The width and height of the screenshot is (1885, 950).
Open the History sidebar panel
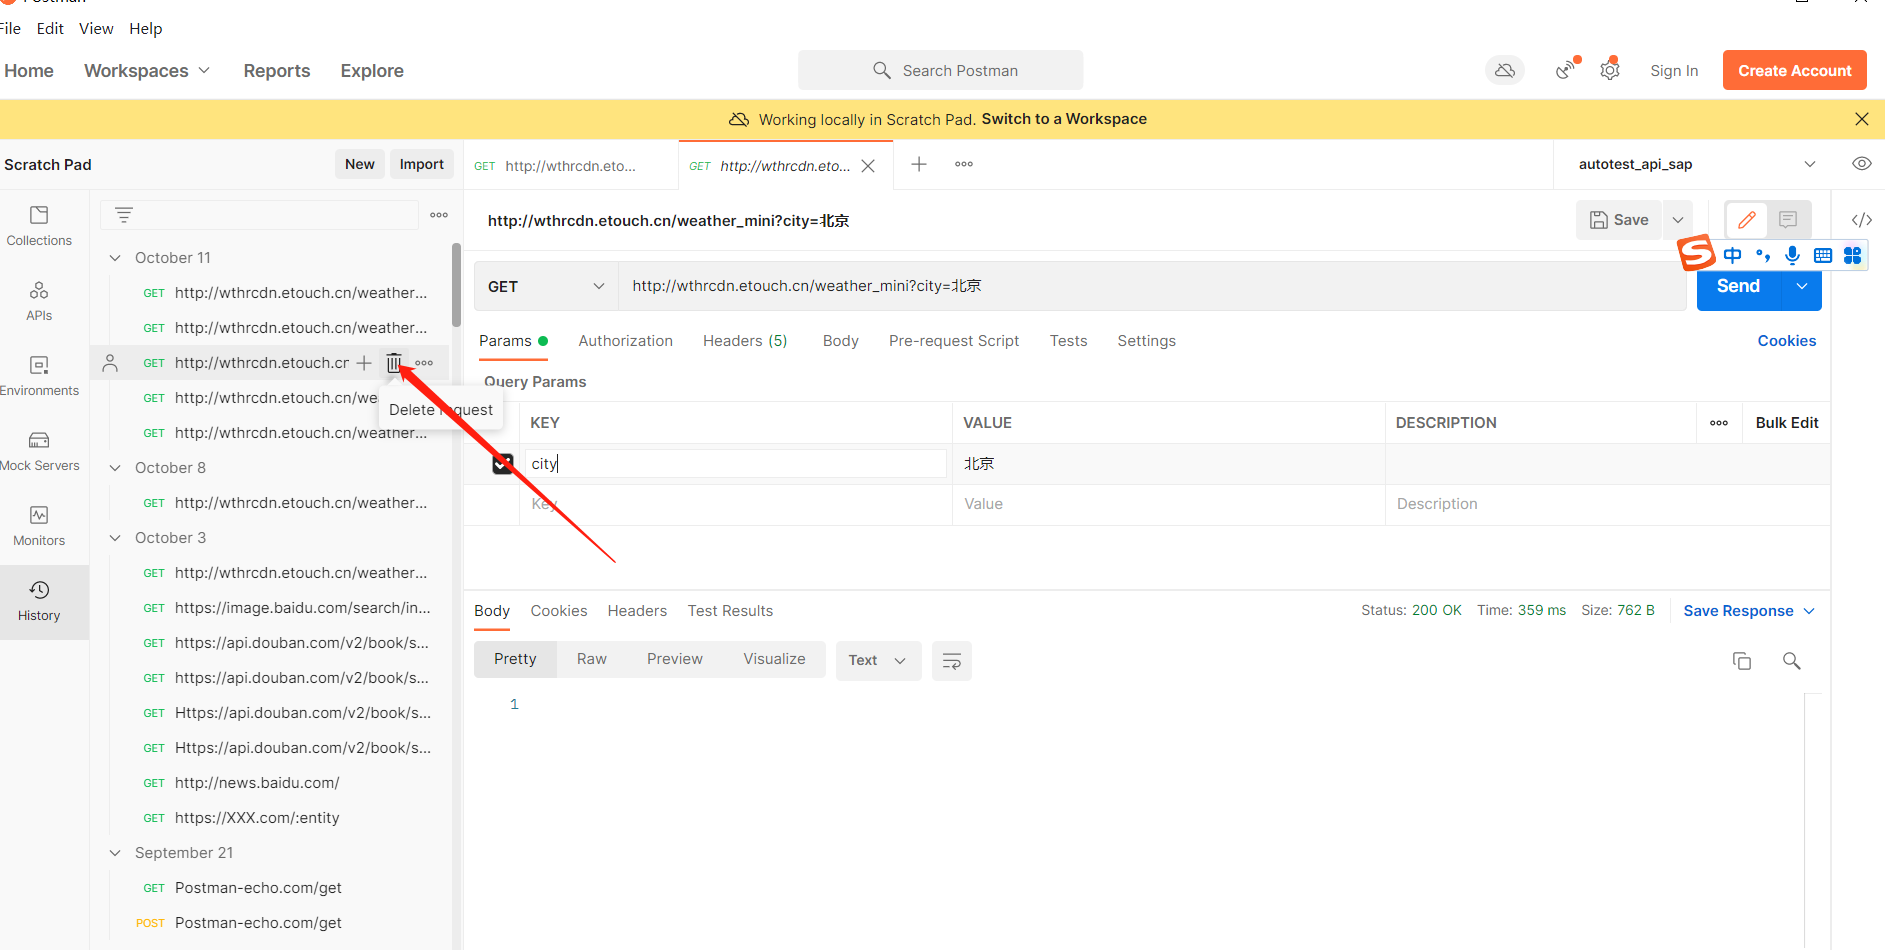point(39,601)
